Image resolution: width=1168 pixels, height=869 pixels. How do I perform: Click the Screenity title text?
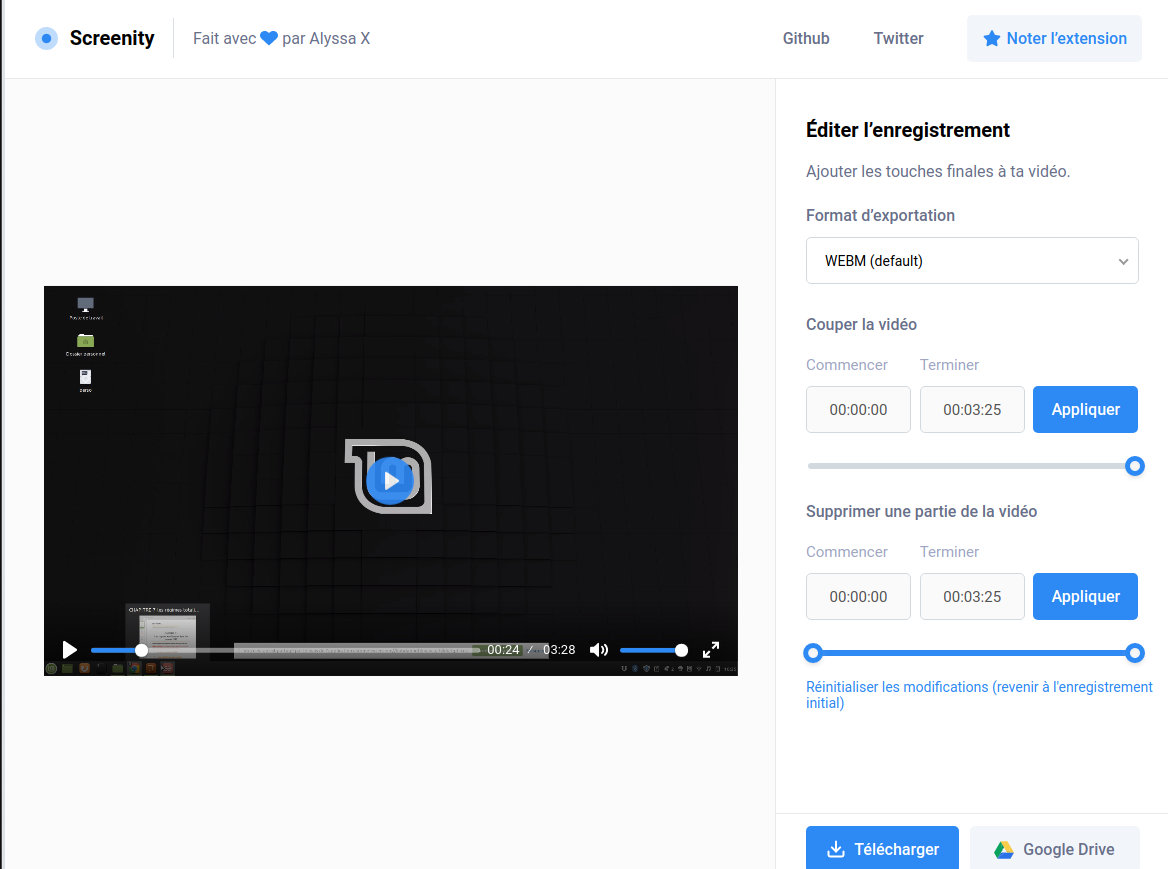[112, 38]
